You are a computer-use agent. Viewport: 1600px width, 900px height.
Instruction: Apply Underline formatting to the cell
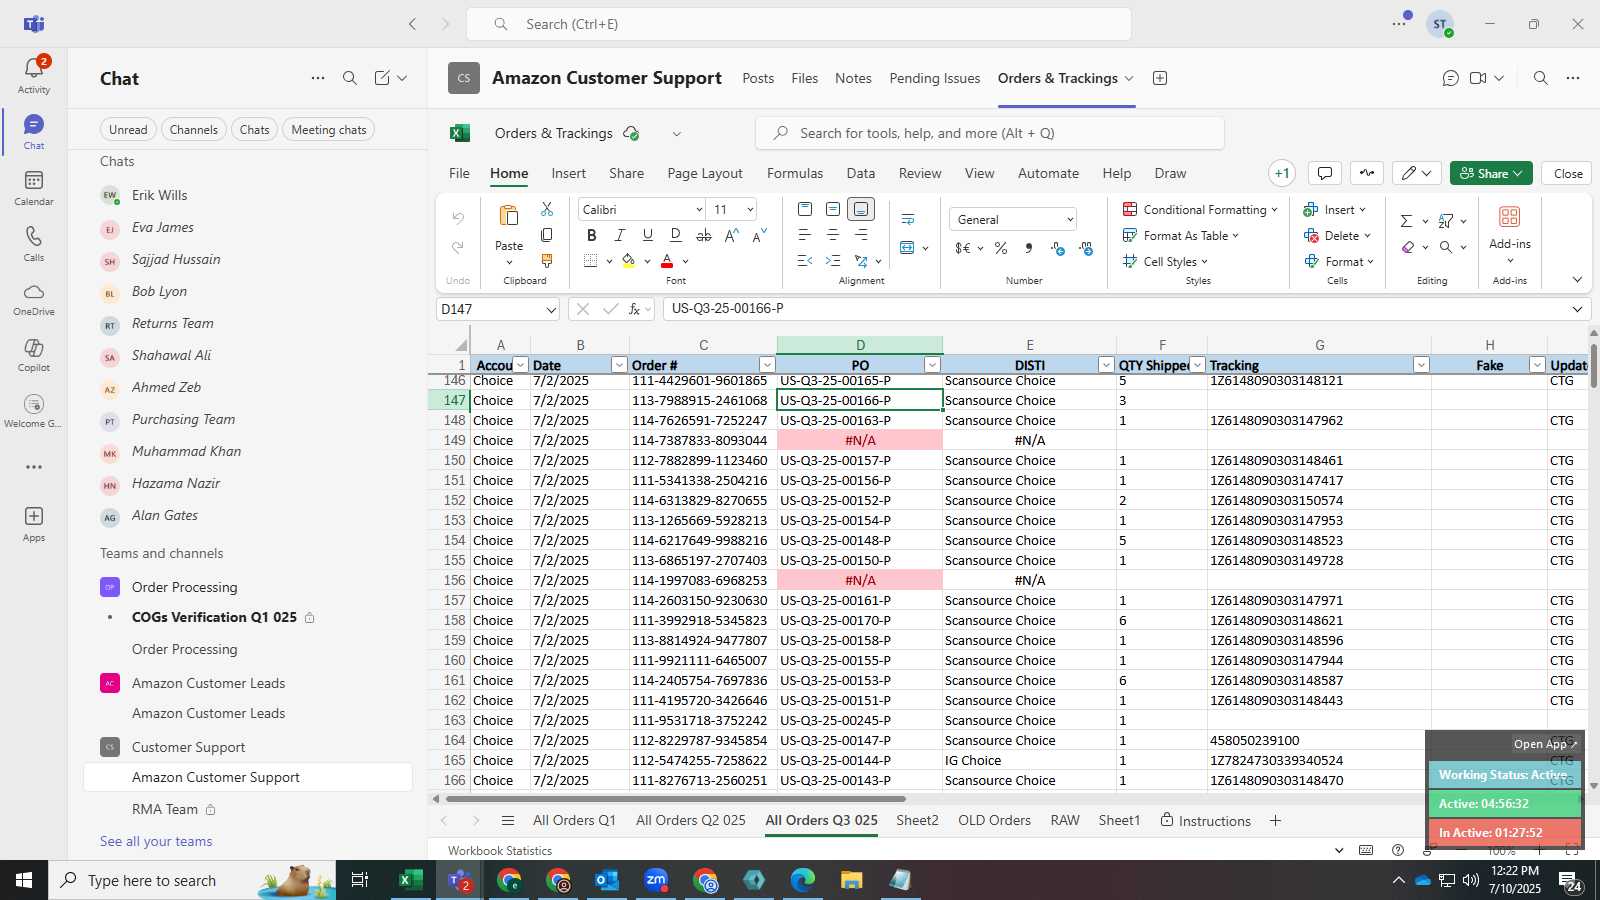[x=647, y=235]
